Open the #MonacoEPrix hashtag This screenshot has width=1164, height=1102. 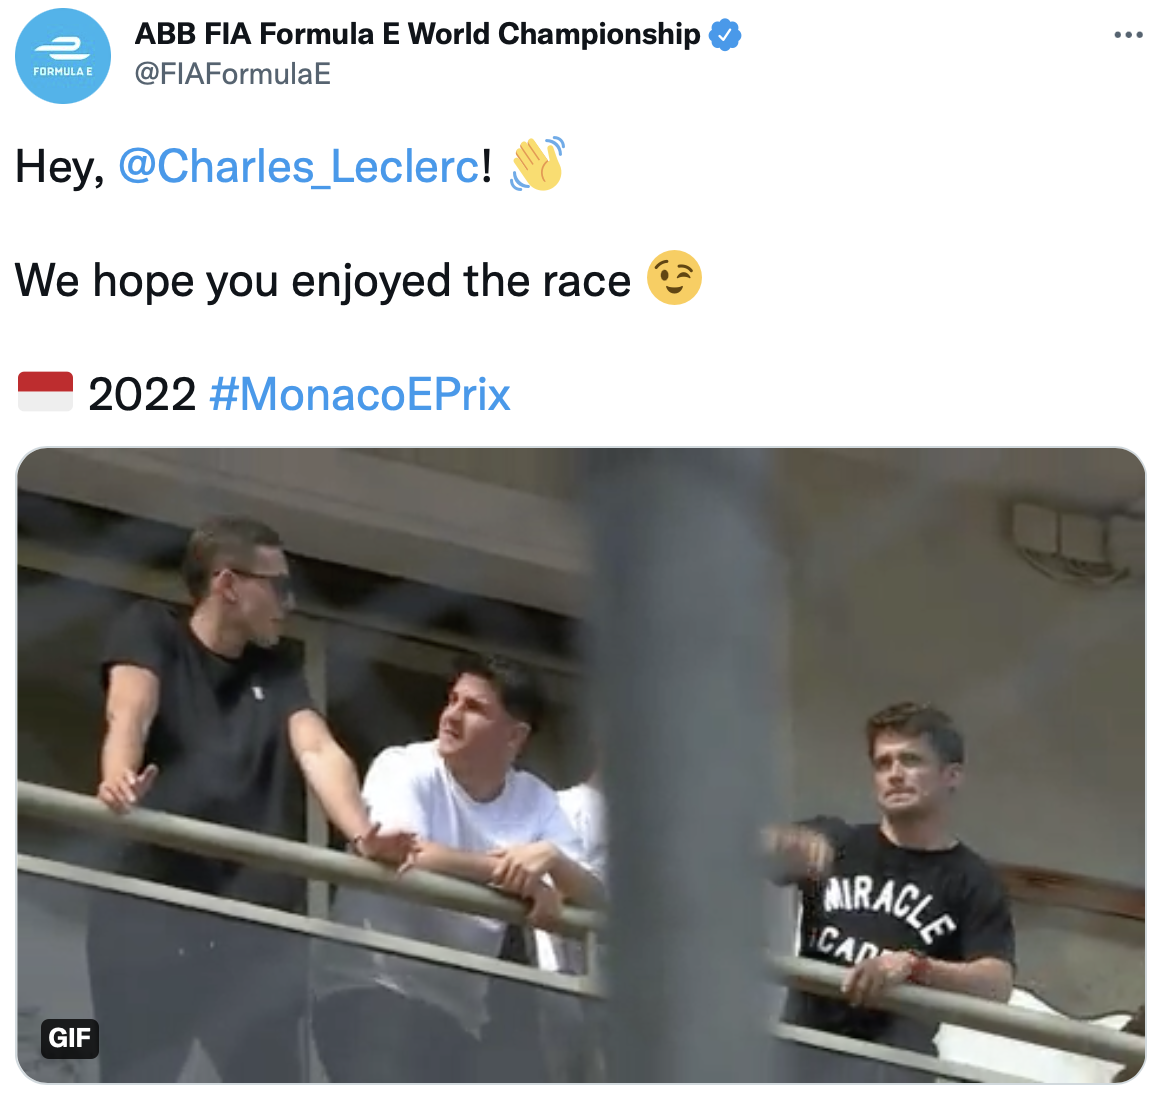click(x=360, y=394)
